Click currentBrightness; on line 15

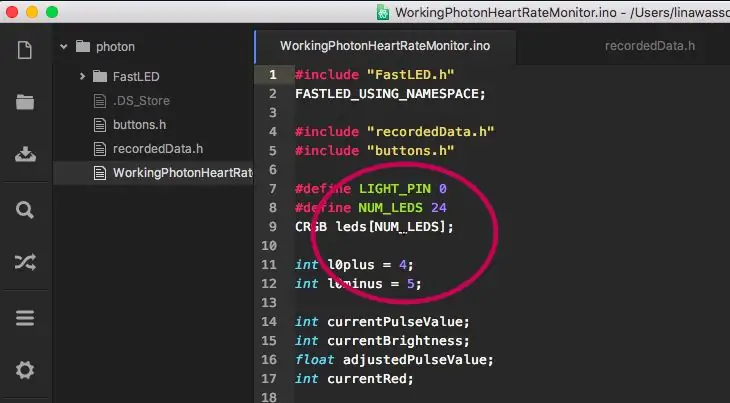tap(399, 341)
